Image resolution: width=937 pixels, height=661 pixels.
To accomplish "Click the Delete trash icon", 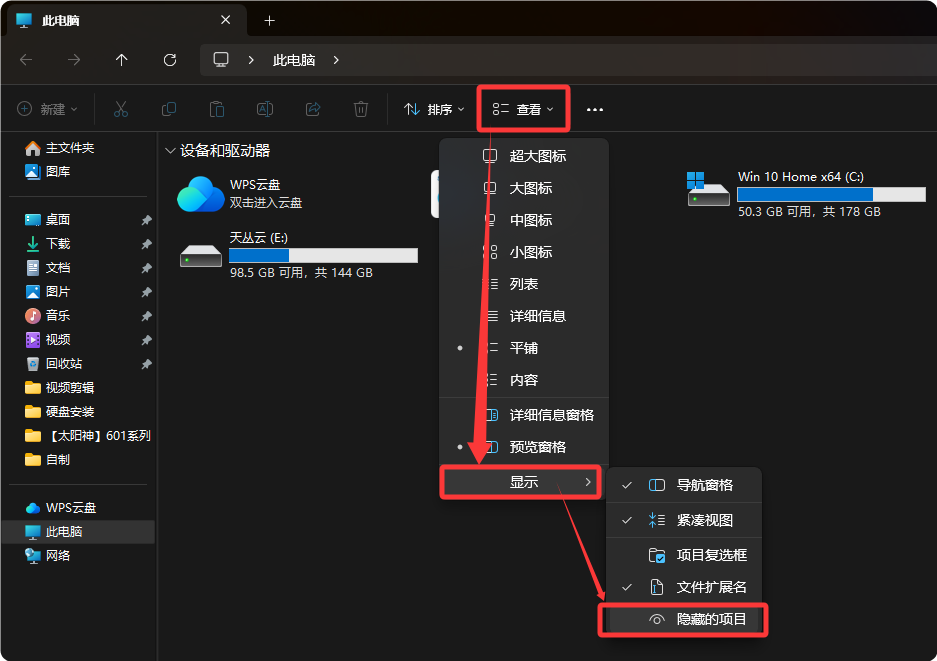I will coord(361,109).
